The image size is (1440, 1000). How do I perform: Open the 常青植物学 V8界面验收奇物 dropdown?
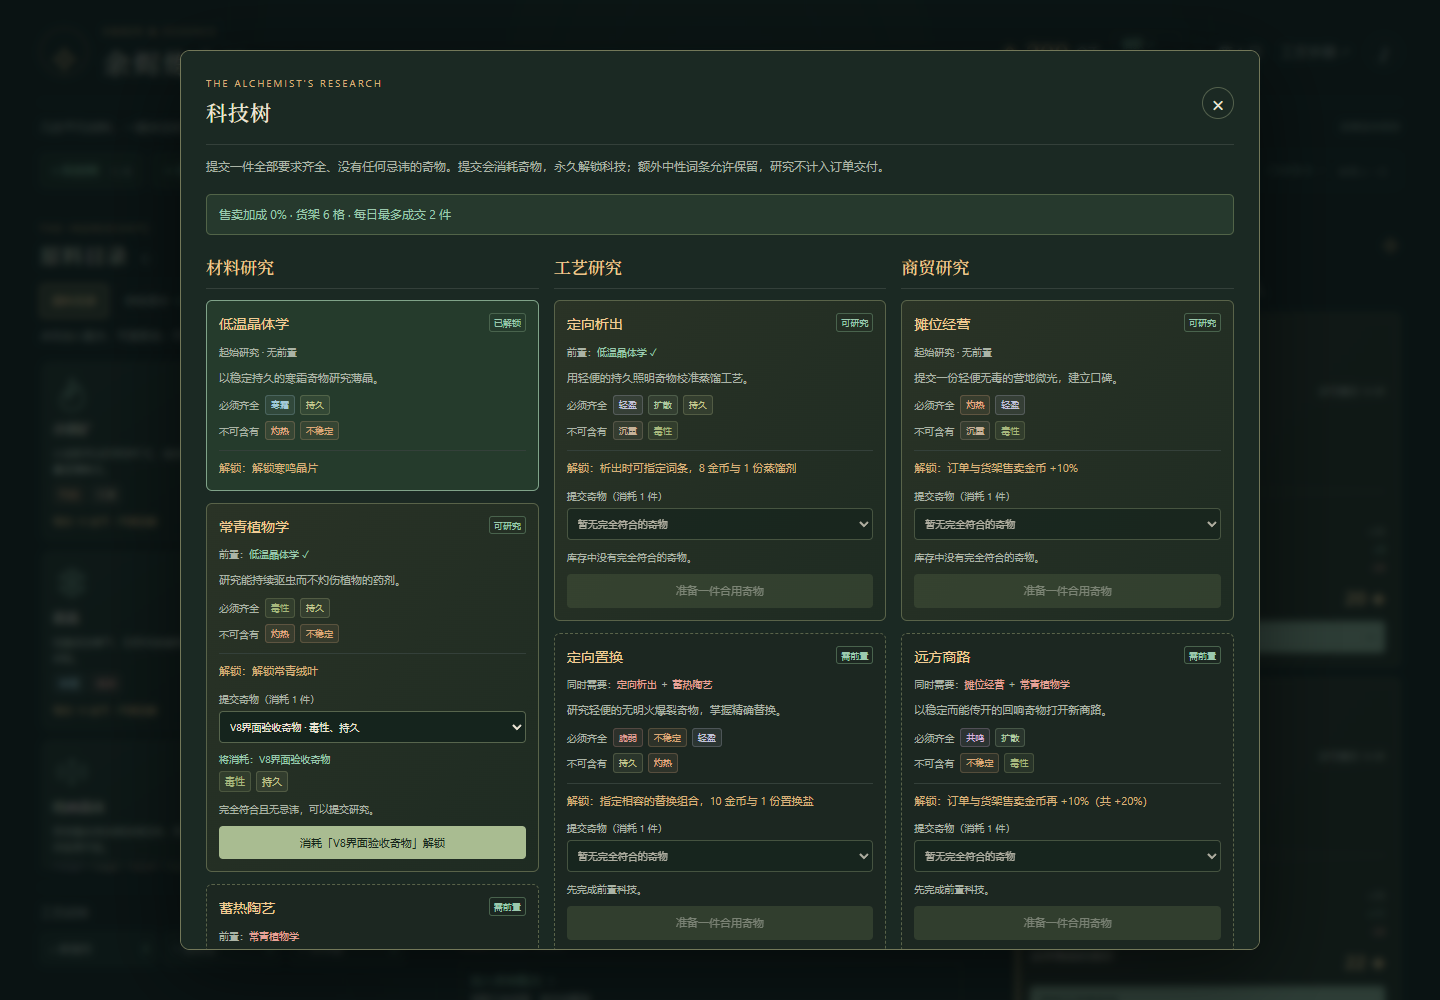click(372, 727)
